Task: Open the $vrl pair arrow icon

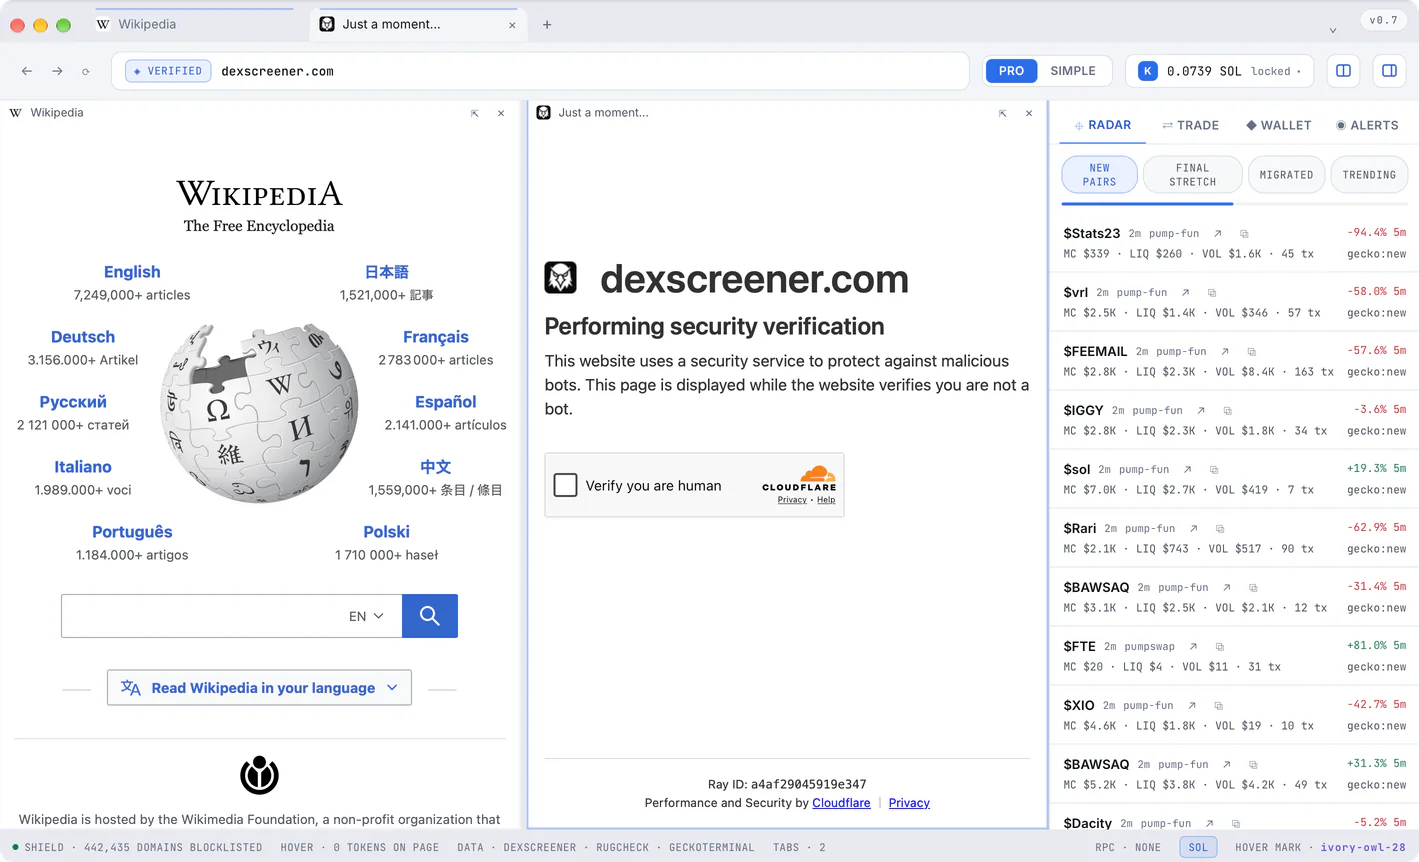Action: pyautogui.click(x=1186, y=292)
